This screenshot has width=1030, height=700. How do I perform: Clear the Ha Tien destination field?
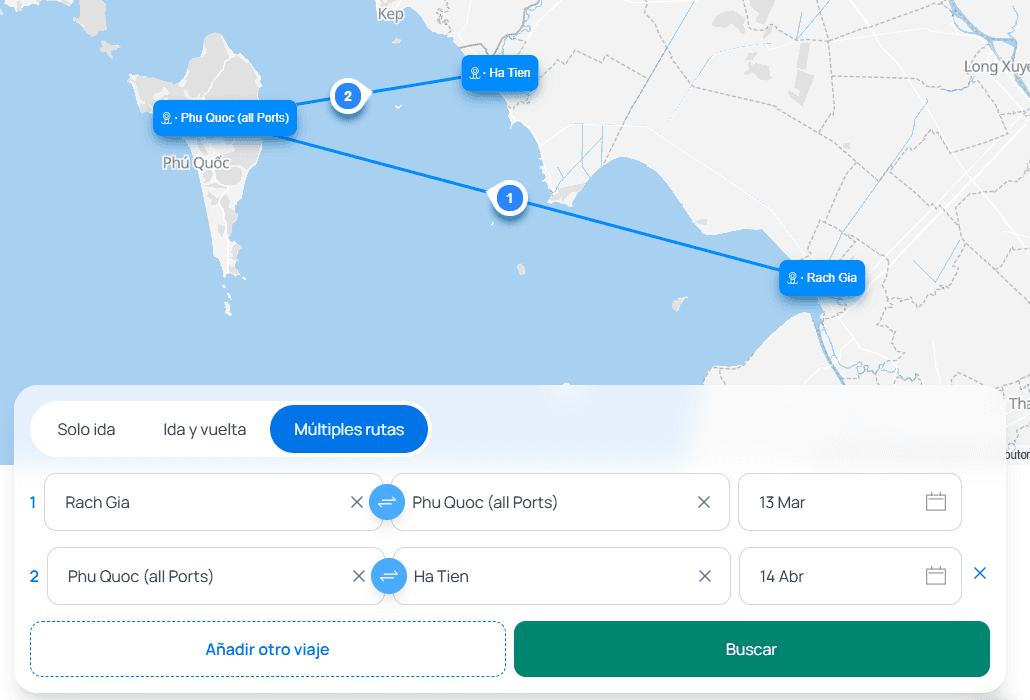point(705,576)
